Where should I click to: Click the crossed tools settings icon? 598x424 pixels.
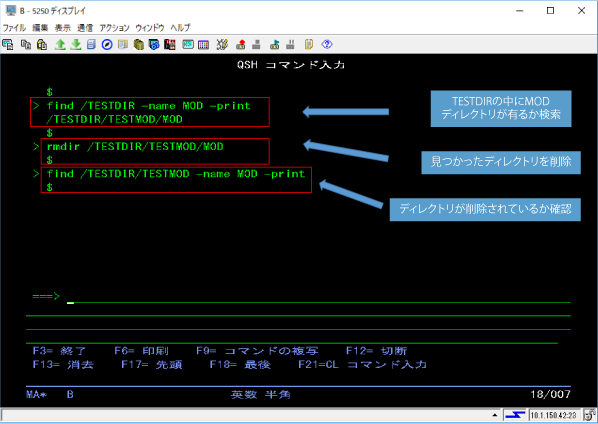click(x=222, y=45)
